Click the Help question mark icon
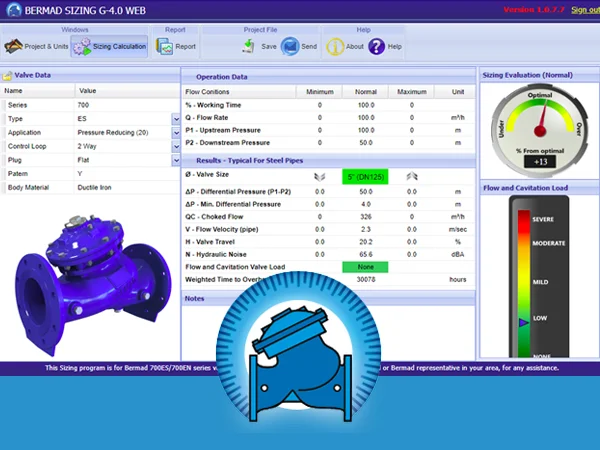Viewport: 600px width, 450px height. click(x=377, y=47)
